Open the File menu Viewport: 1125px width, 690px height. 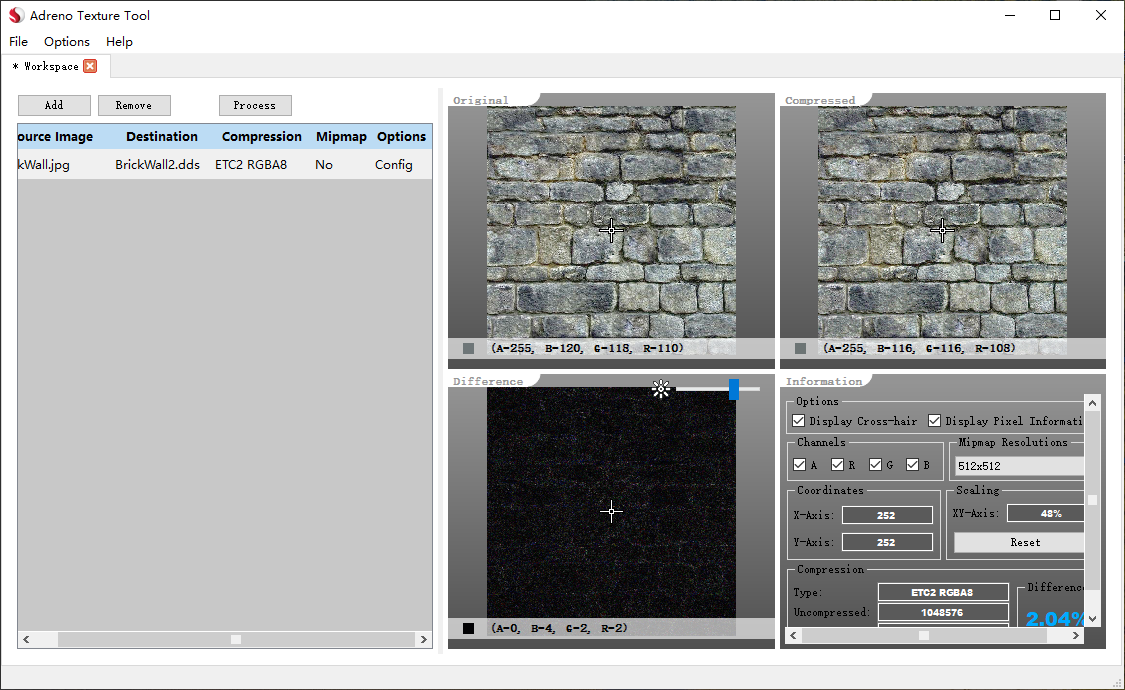click(x=19, y=42)
